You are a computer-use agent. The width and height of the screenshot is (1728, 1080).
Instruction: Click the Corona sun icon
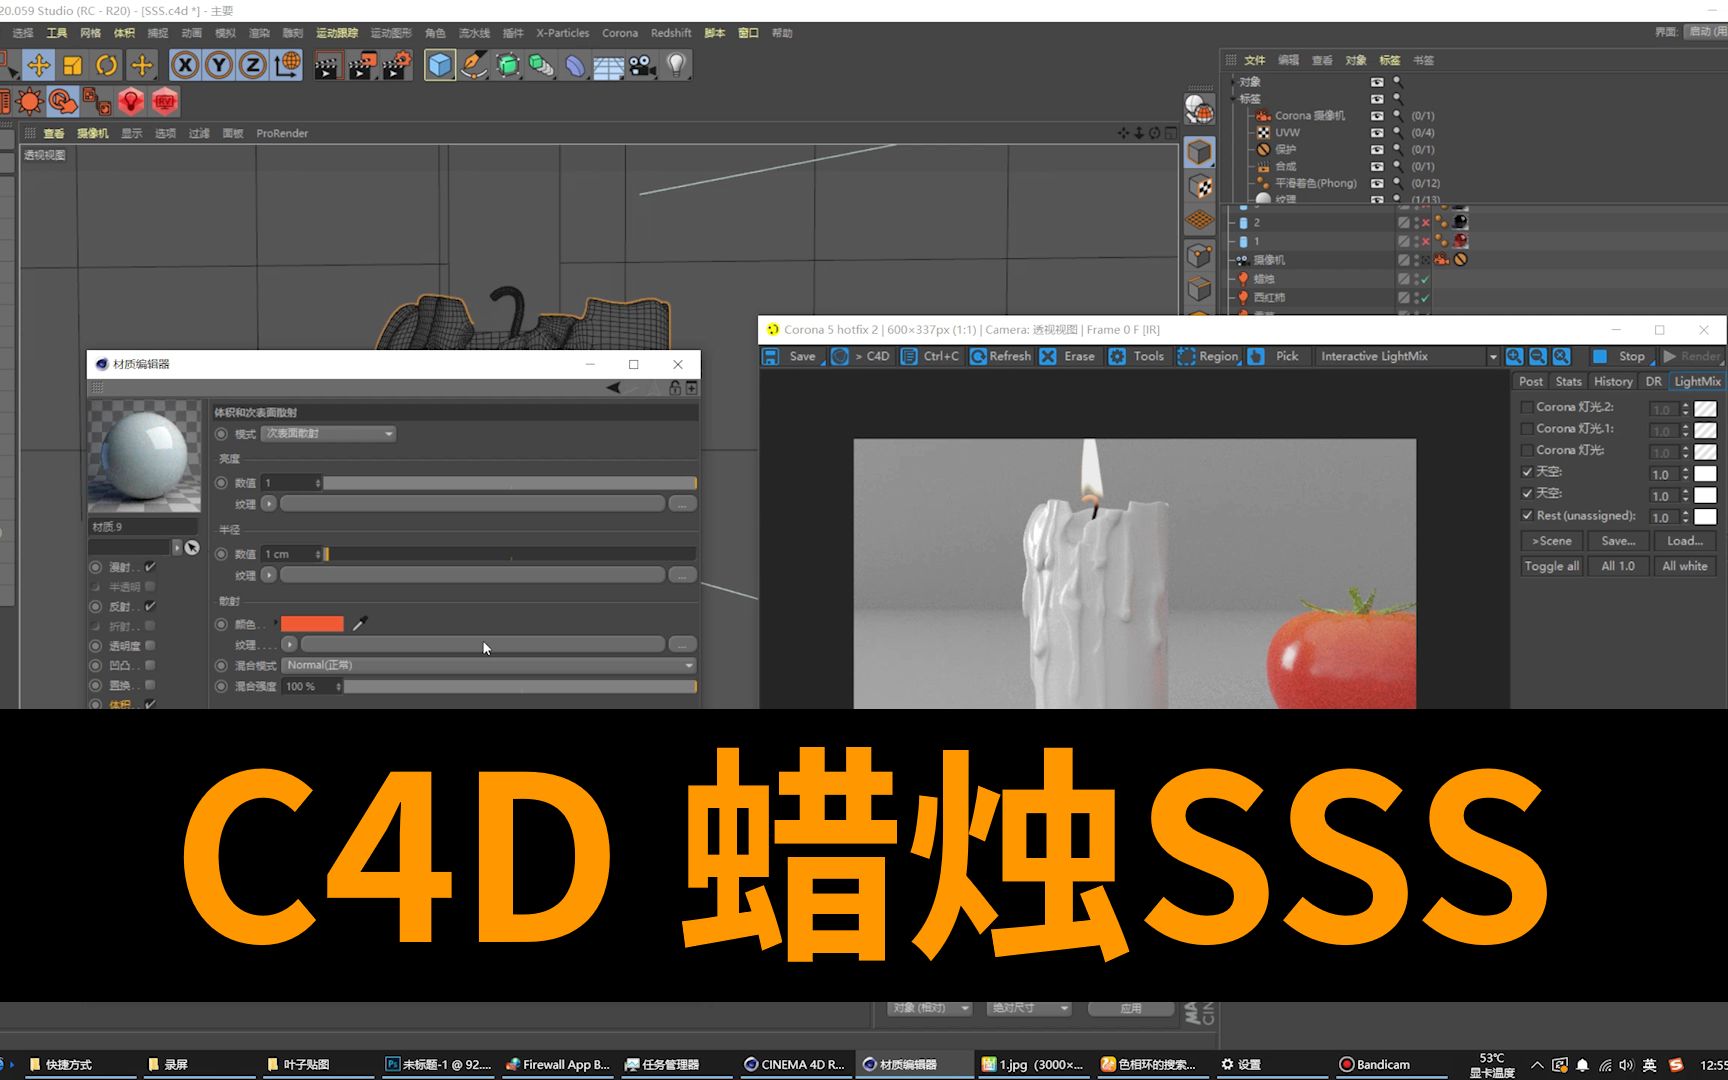[x=30, y=102]
